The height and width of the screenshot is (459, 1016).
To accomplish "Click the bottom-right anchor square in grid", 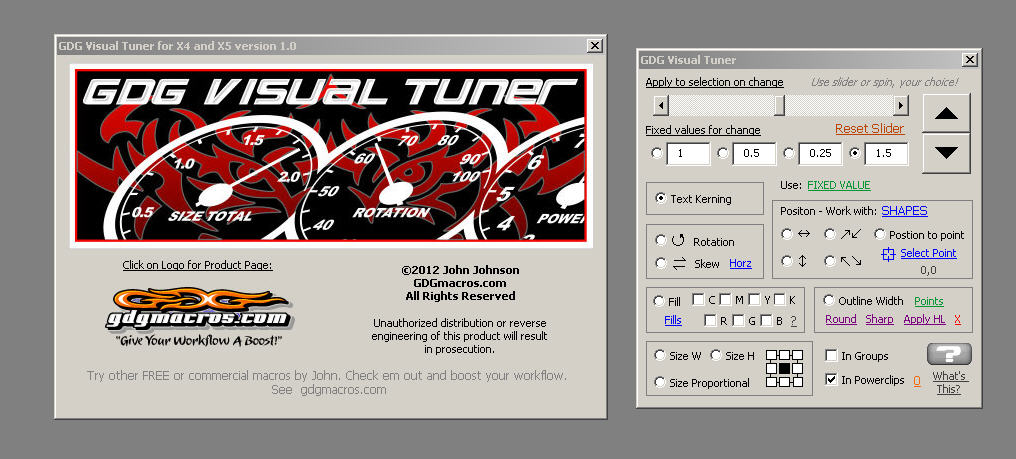I will (x=798, y=382).
